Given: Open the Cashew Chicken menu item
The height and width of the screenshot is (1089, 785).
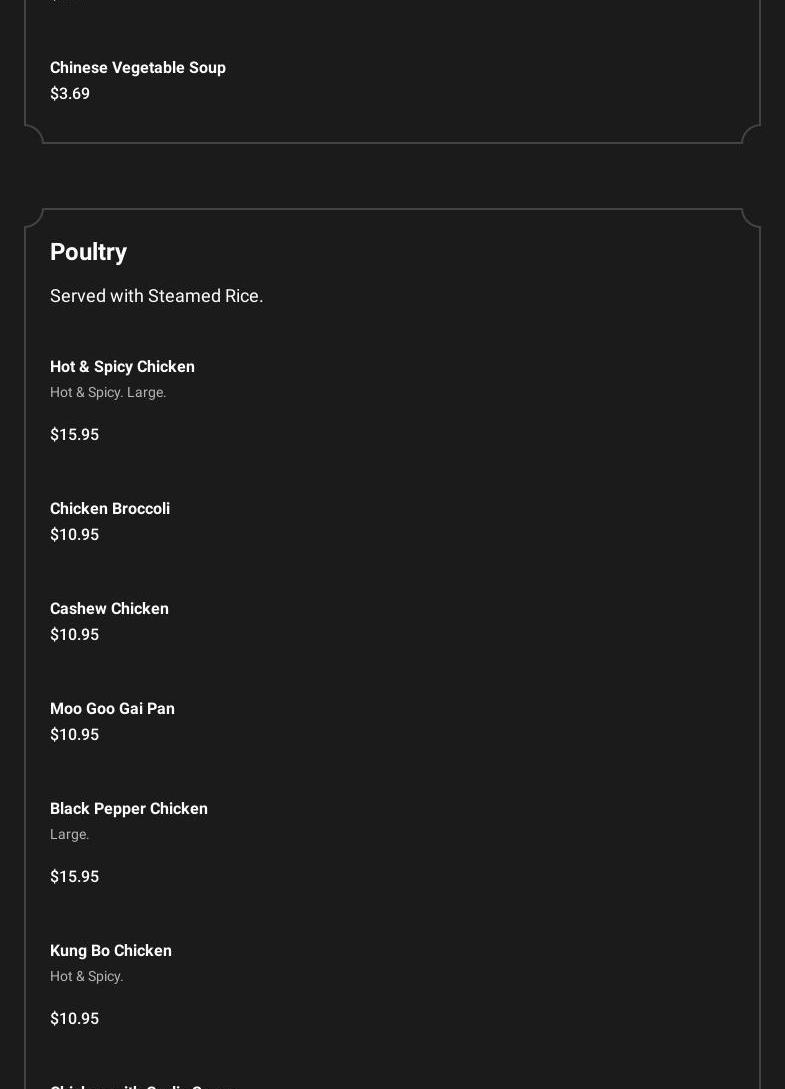Looking at the screenshot, I should [x=109, y=608].
